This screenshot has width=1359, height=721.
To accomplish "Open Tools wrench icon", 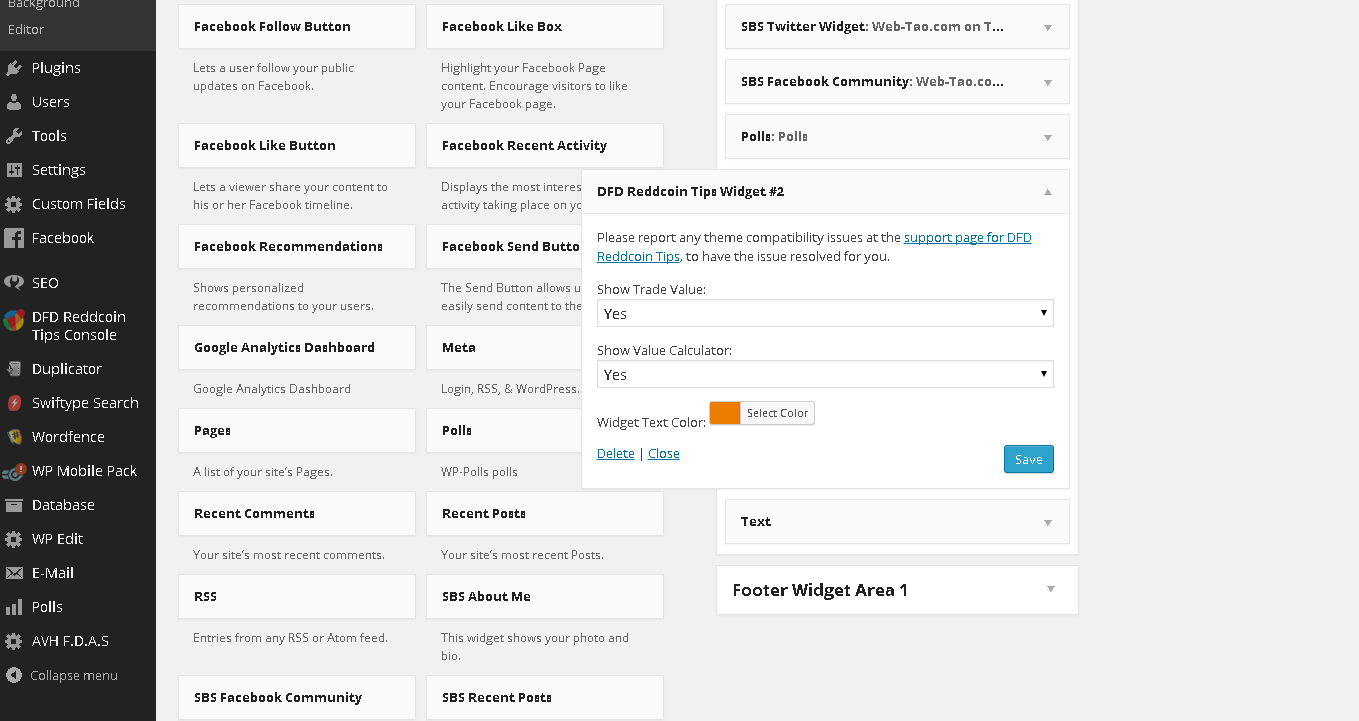I will [14, 136].
